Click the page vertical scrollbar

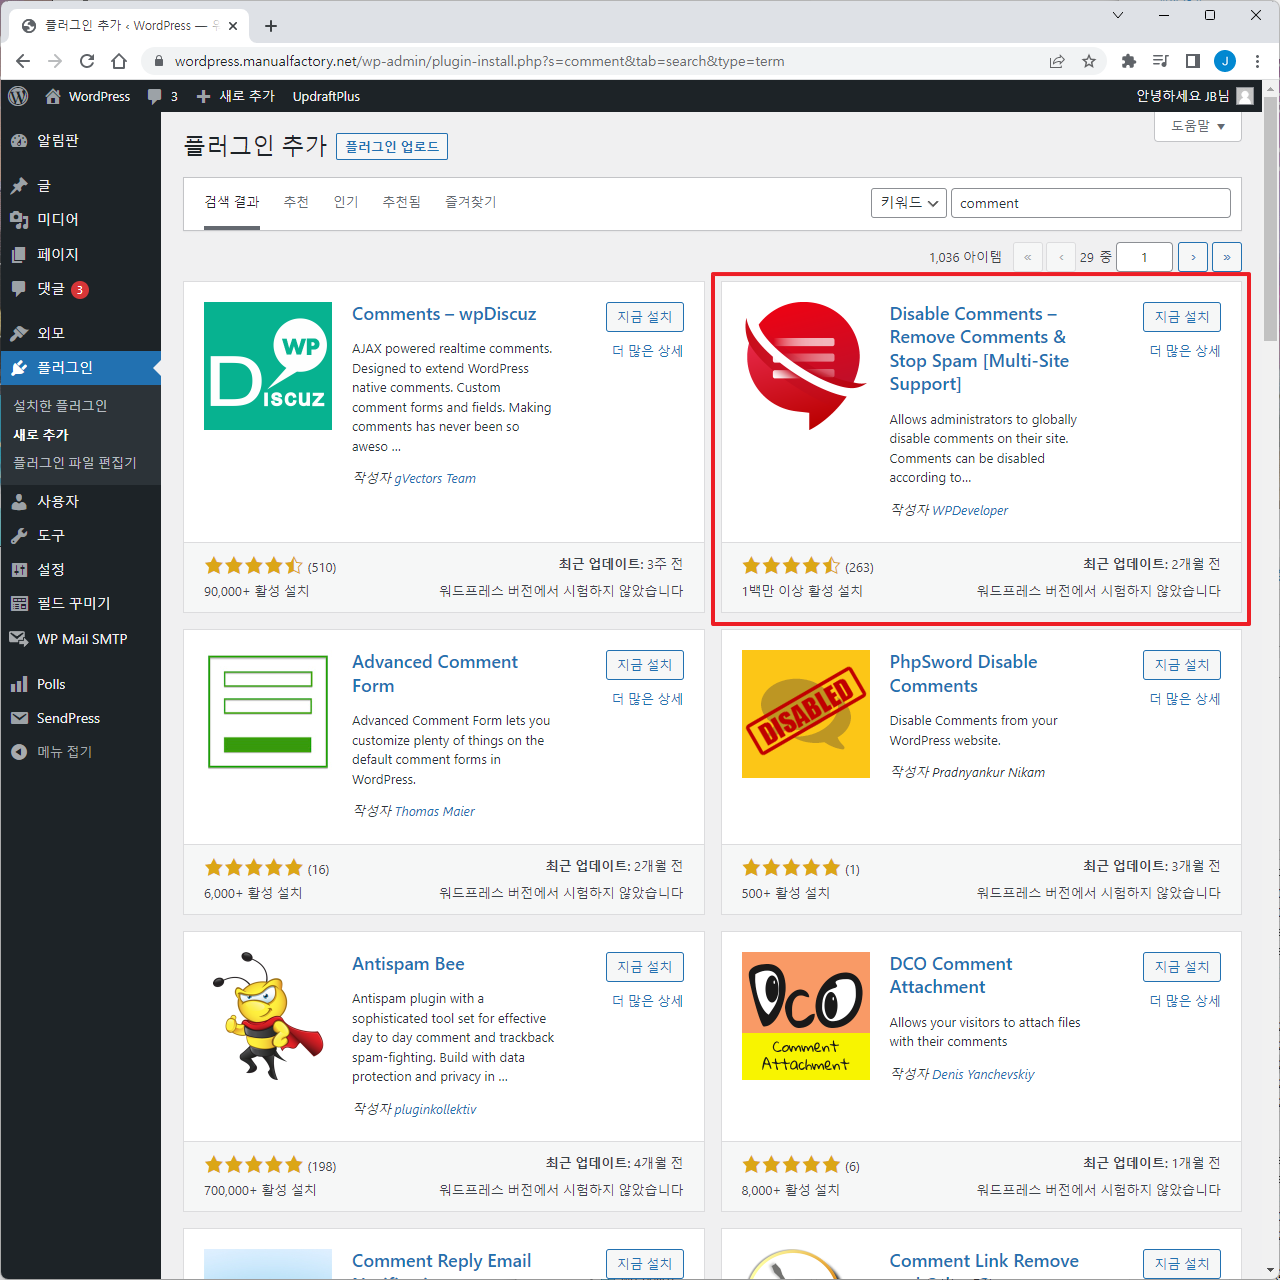pyautogui.click(x=1270, y=219)
